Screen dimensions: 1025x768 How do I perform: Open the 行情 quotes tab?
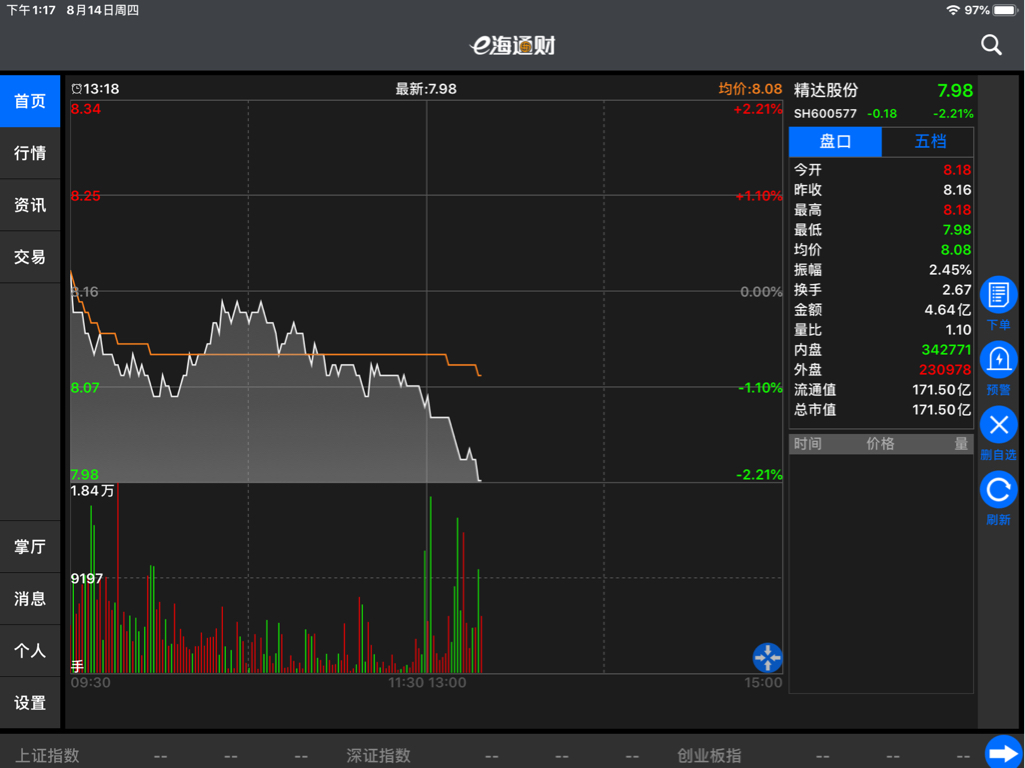pyautogui.click(x=30, y=153)
